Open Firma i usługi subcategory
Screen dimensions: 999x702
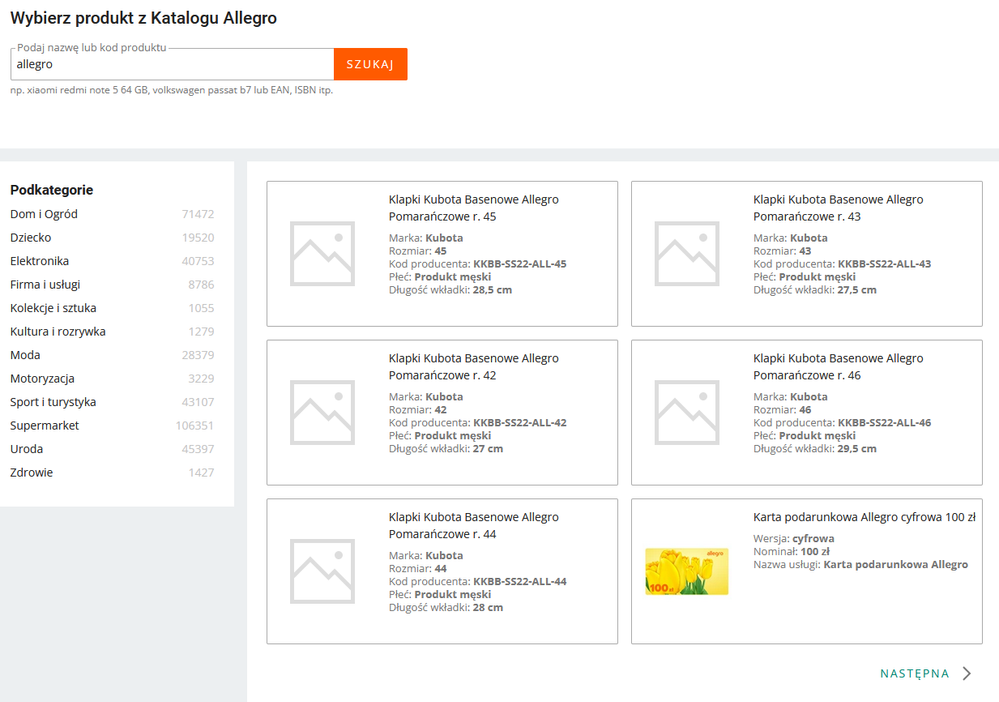coord(45,285)
